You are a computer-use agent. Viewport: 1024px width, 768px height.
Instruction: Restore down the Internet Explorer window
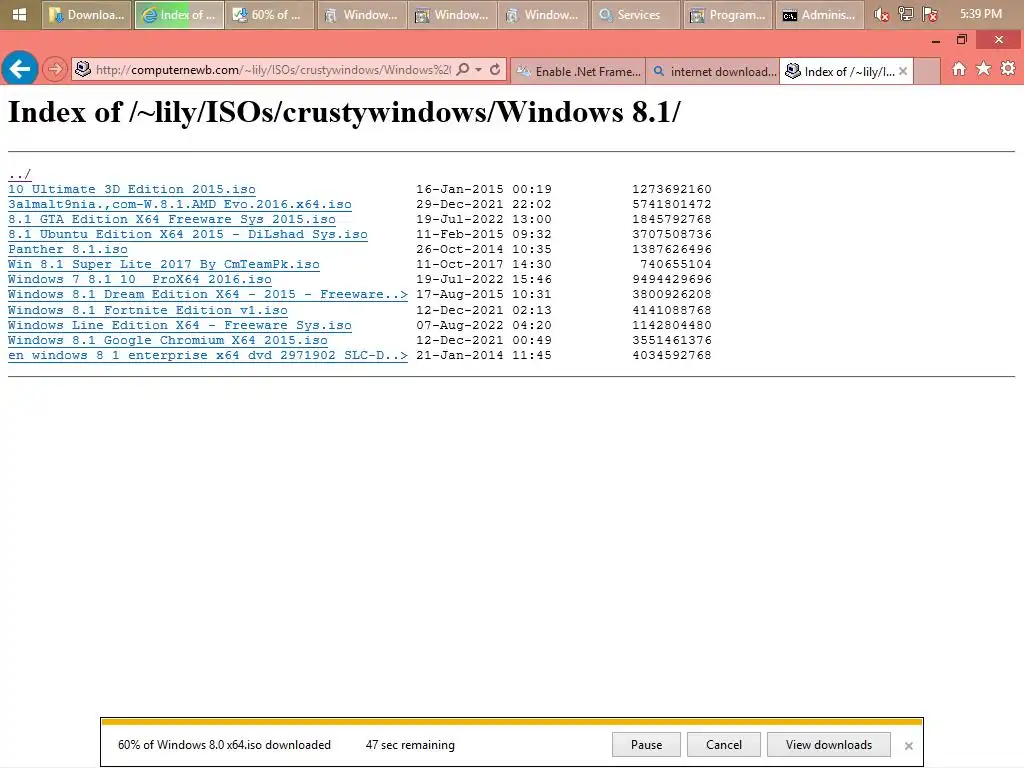961,40
